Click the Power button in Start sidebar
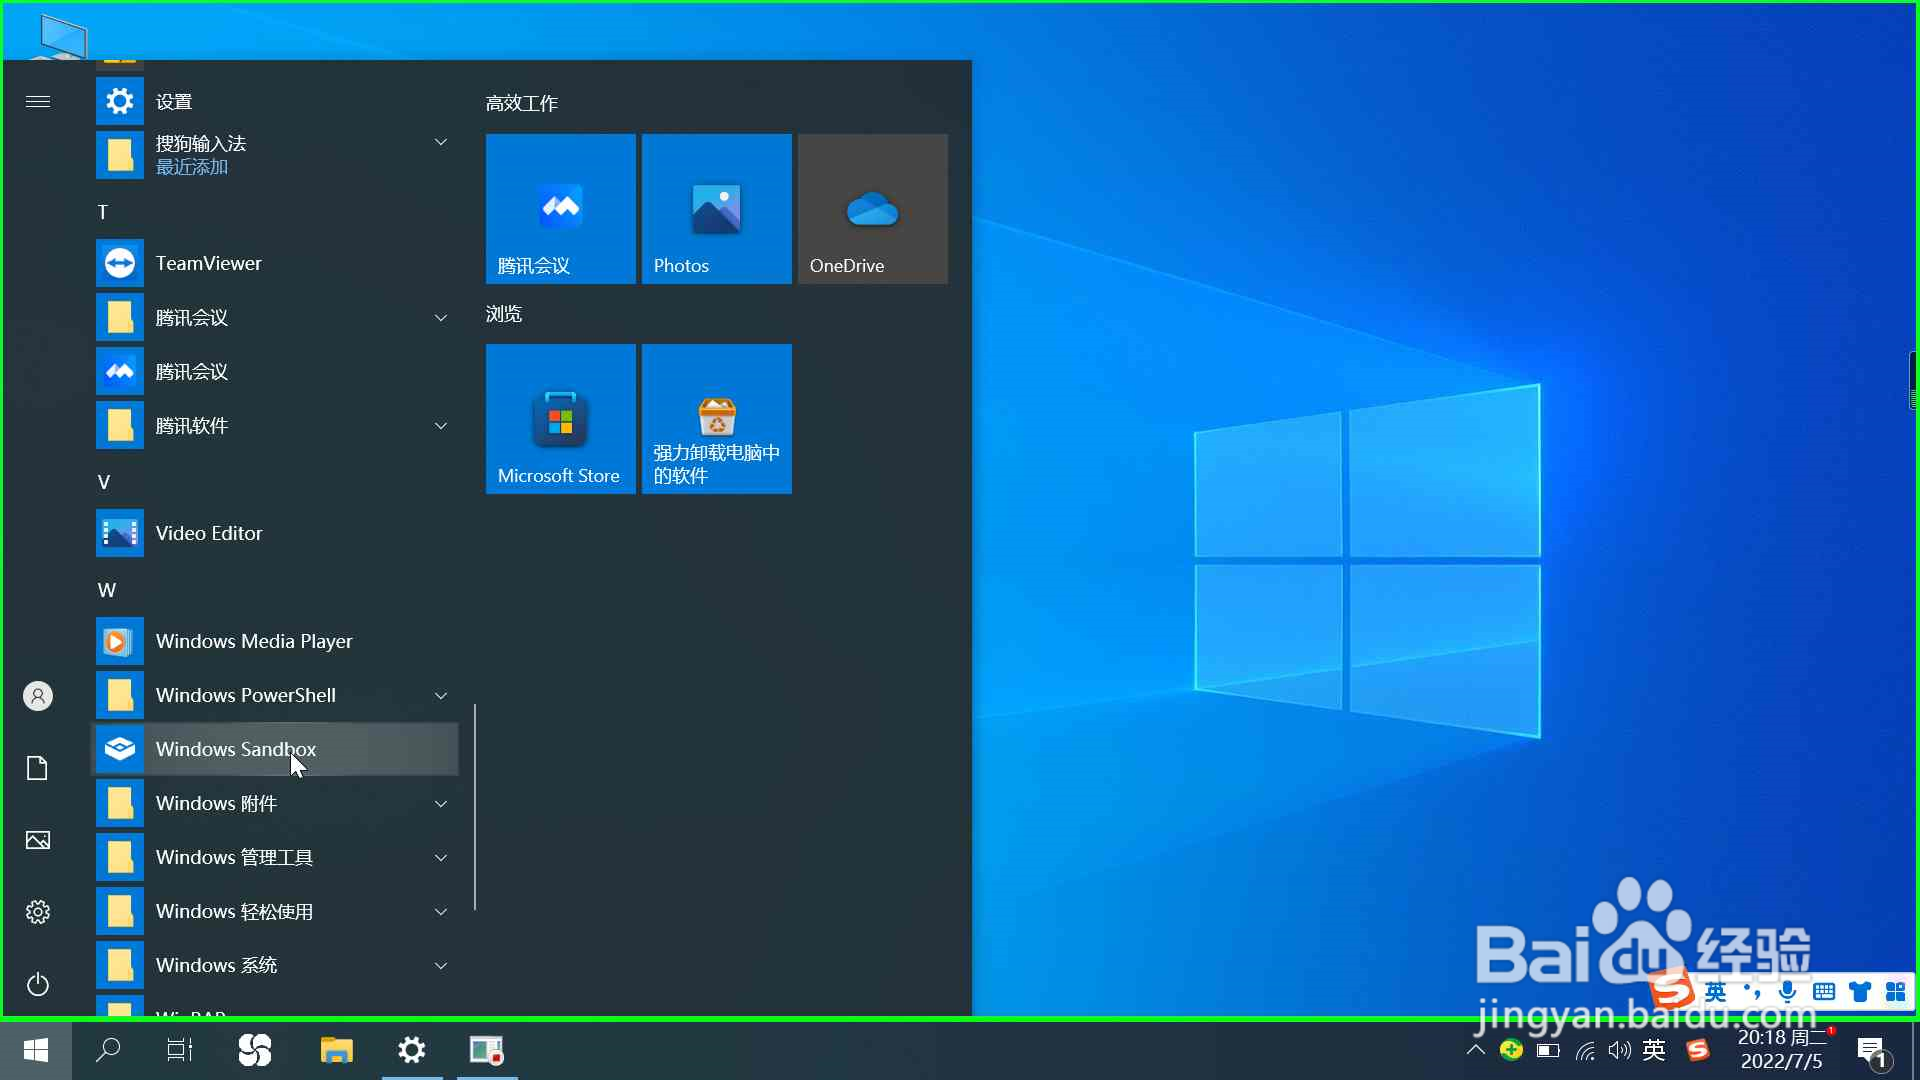The height and width of the screenshot is (1080, 1920). (x=38, y=984)
